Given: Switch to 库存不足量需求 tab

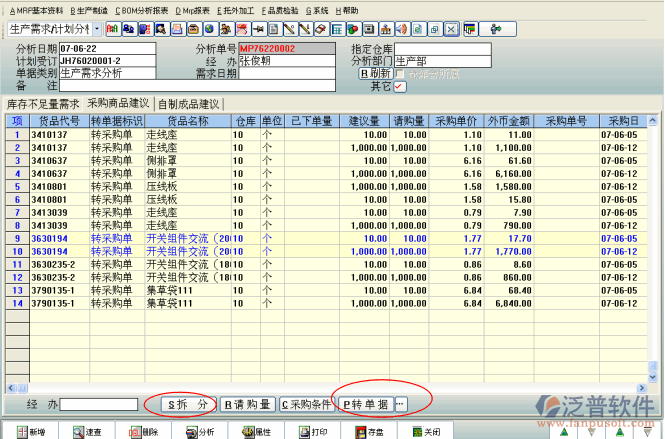Looking at the screenshot, I should tap(43, 103).
